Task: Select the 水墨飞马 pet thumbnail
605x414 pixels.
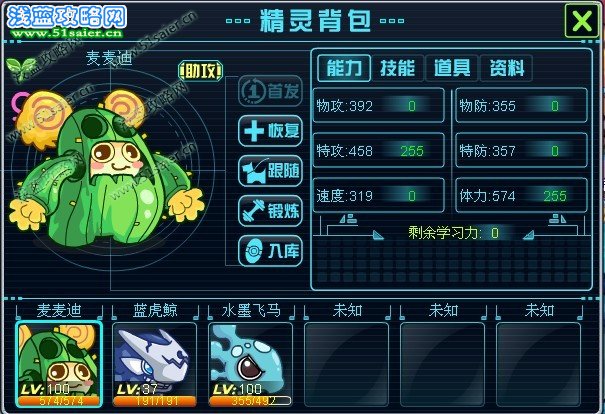Action: (250, 365)
